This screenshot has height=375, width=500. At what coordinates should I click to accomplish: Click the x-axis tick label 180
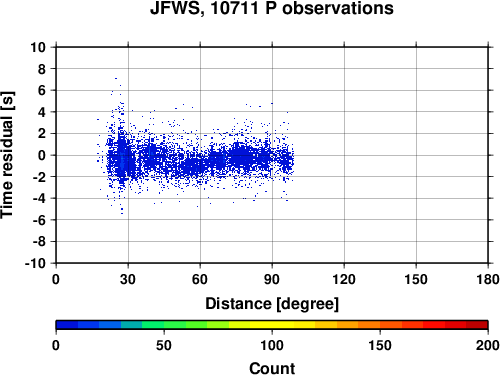pos(488,279)
